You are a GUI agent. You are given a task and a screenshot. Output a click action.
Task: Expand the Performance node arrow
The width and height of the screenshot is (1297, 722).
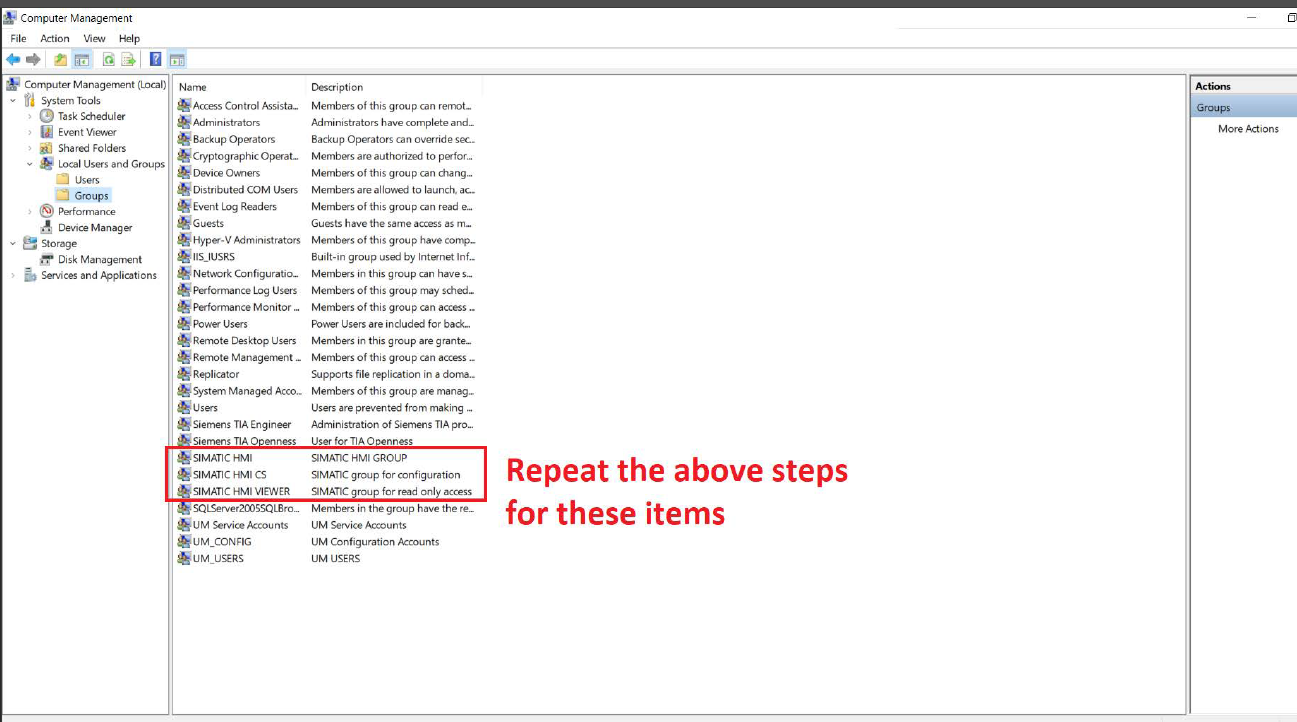(x=30, y=211)
